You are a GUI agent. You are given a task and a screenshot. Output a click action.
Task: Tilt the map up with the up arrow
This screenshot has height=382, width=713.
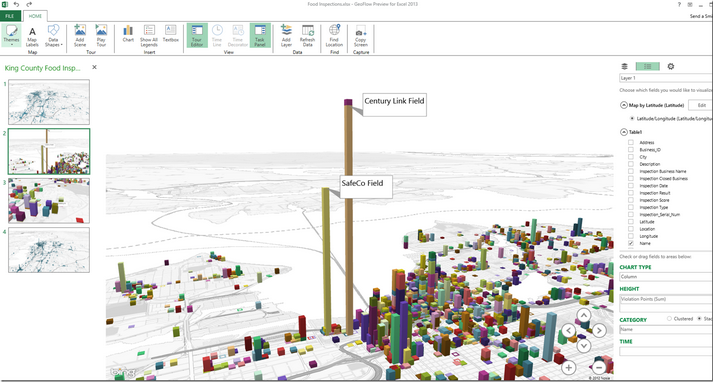(584, 315)
